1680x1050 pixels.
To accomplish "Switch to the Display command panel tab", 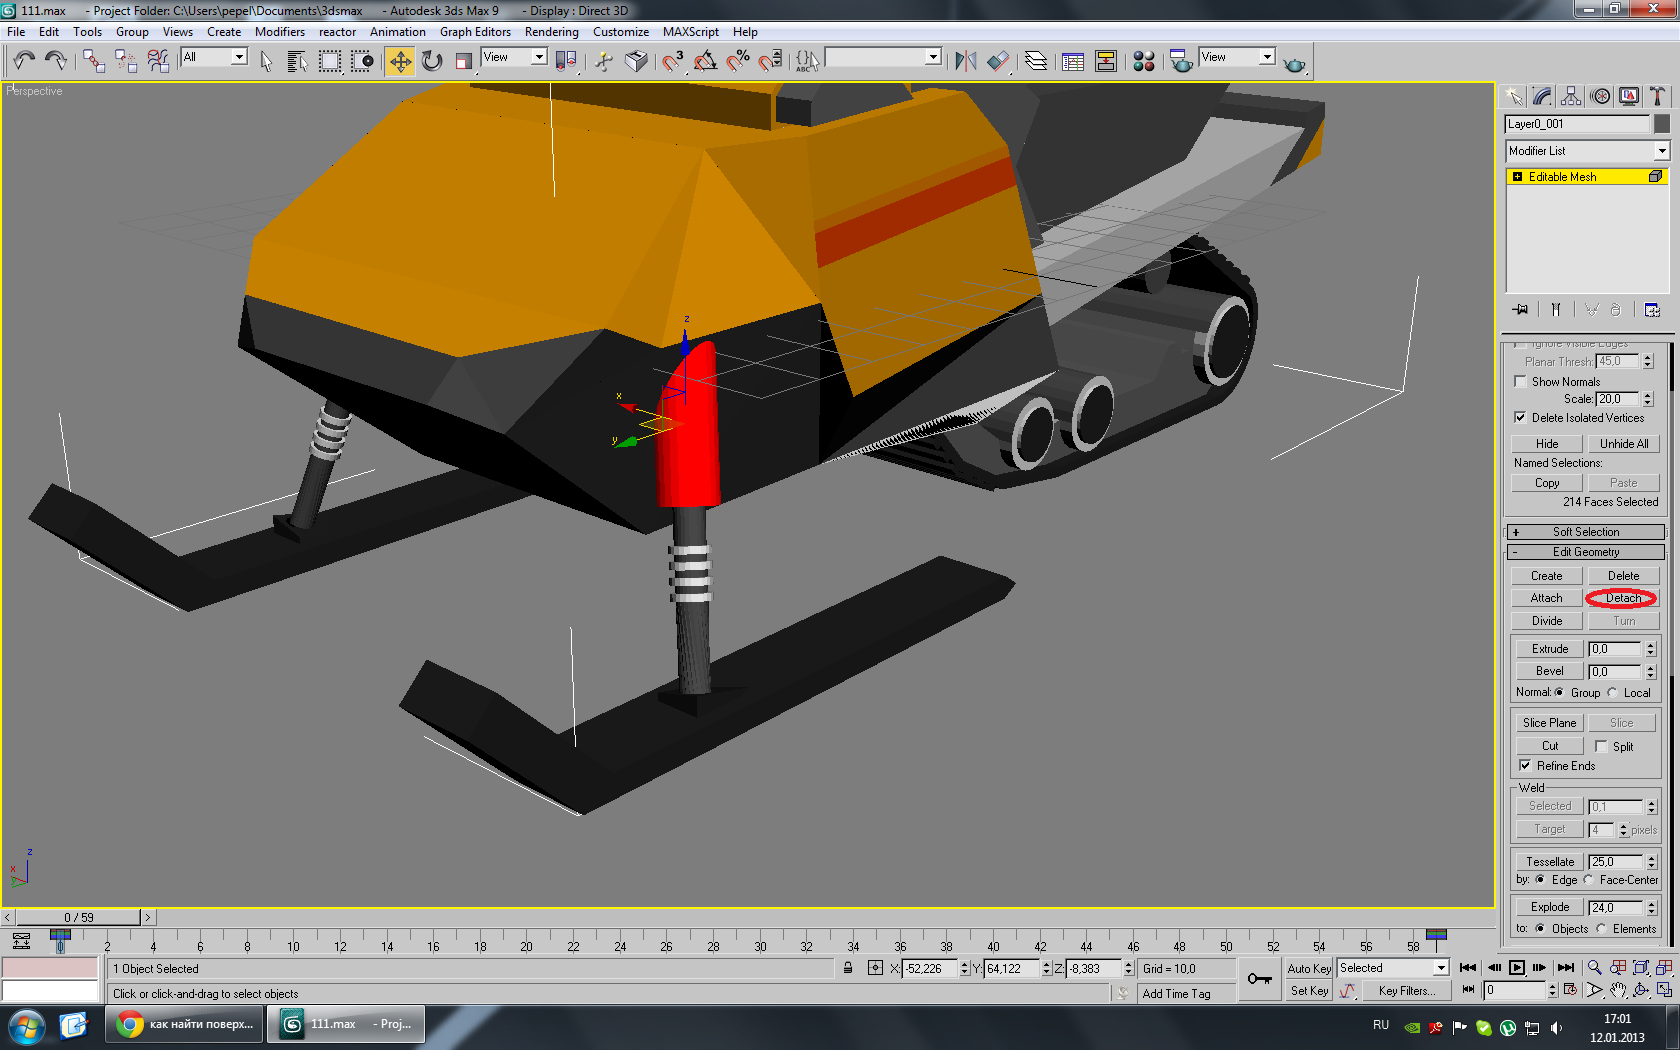I will coord(1629,96).
